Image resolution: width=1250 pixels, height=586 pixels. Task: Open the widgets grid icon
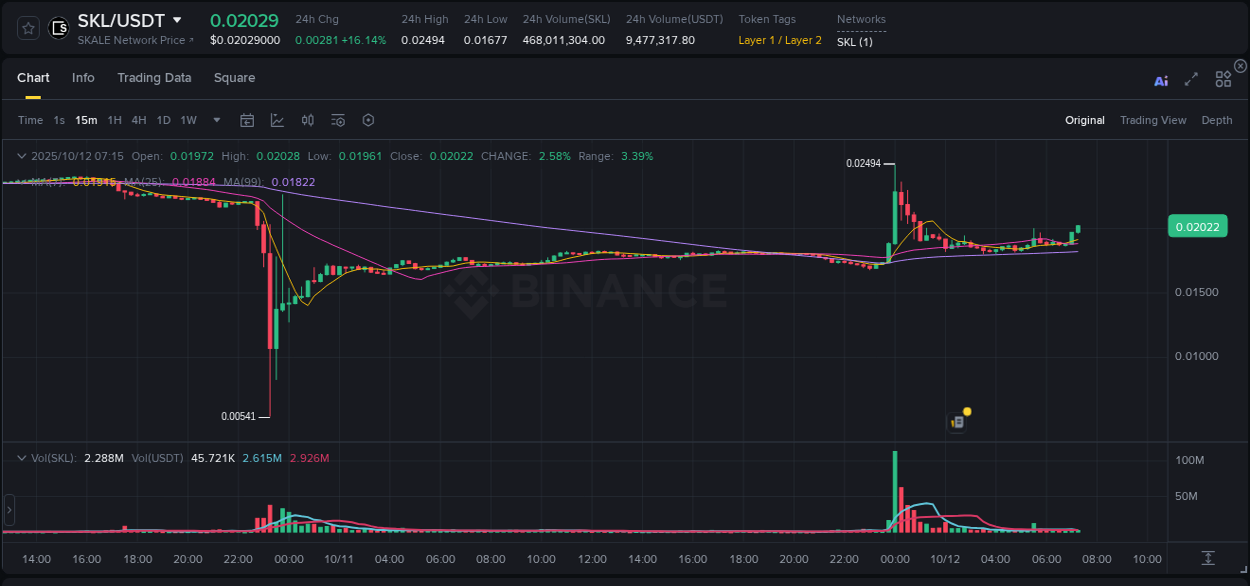1223,79
